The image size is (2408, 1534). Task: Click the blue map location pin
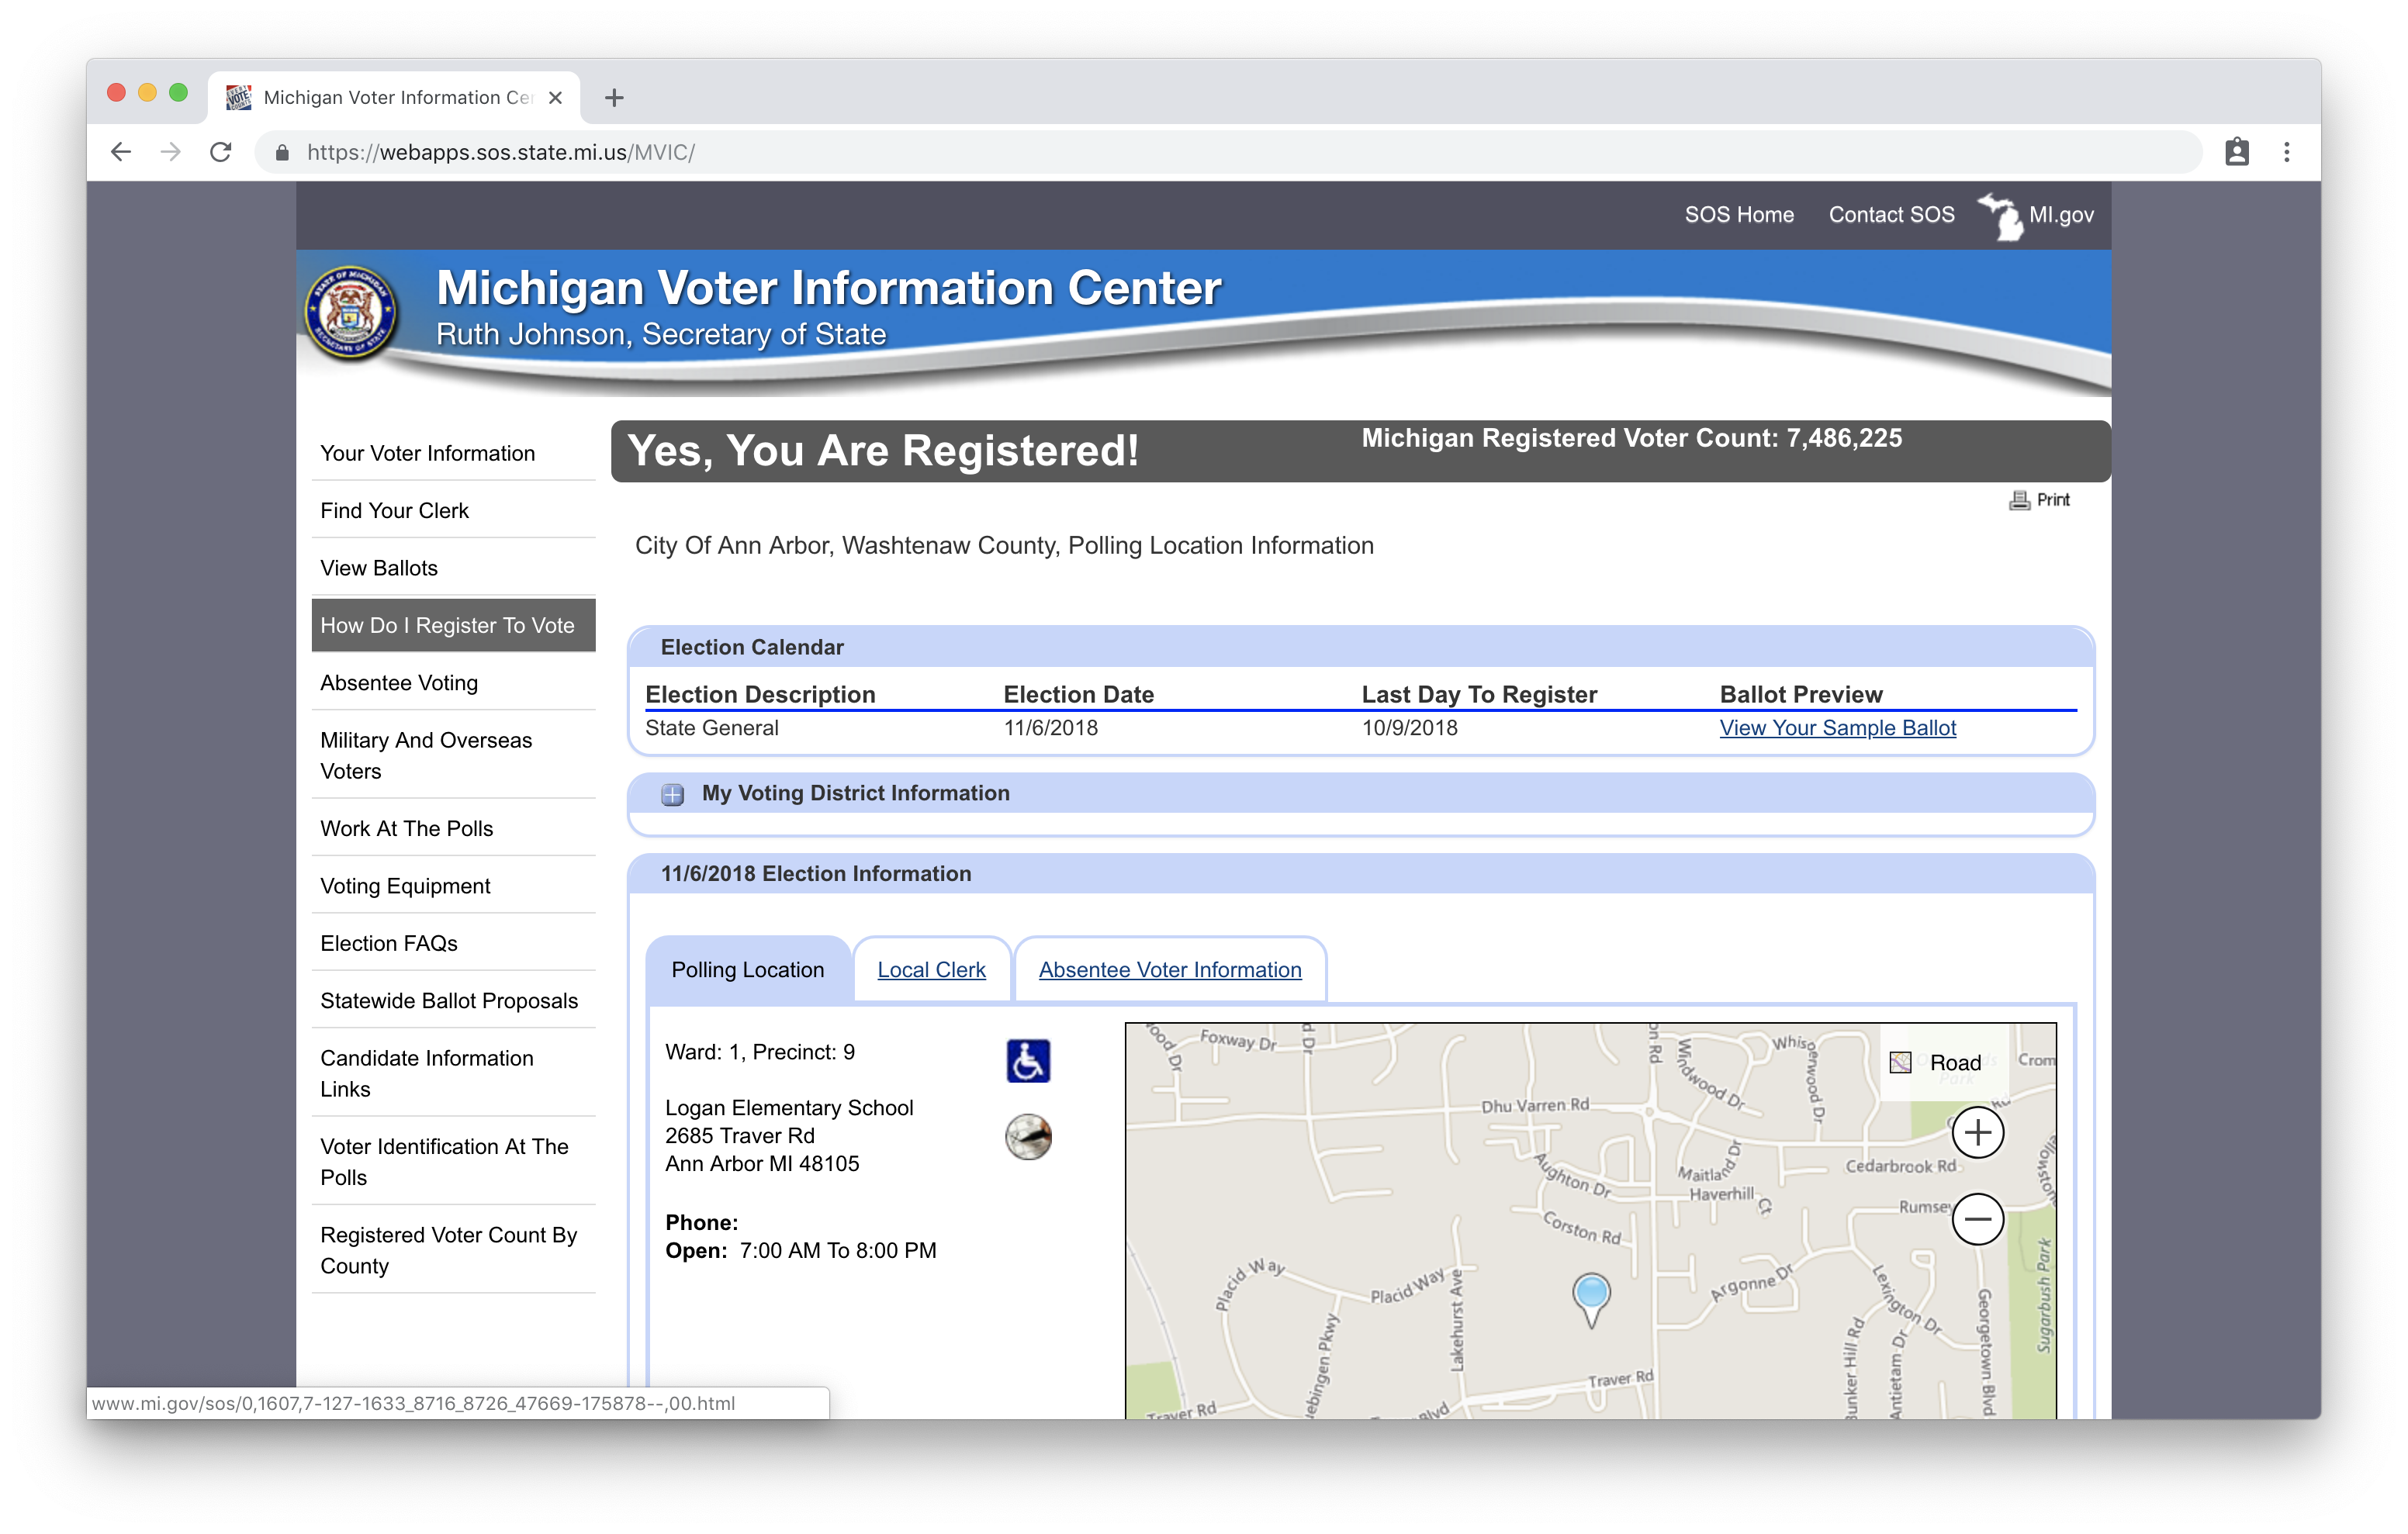click(x=1591, y=1293)
